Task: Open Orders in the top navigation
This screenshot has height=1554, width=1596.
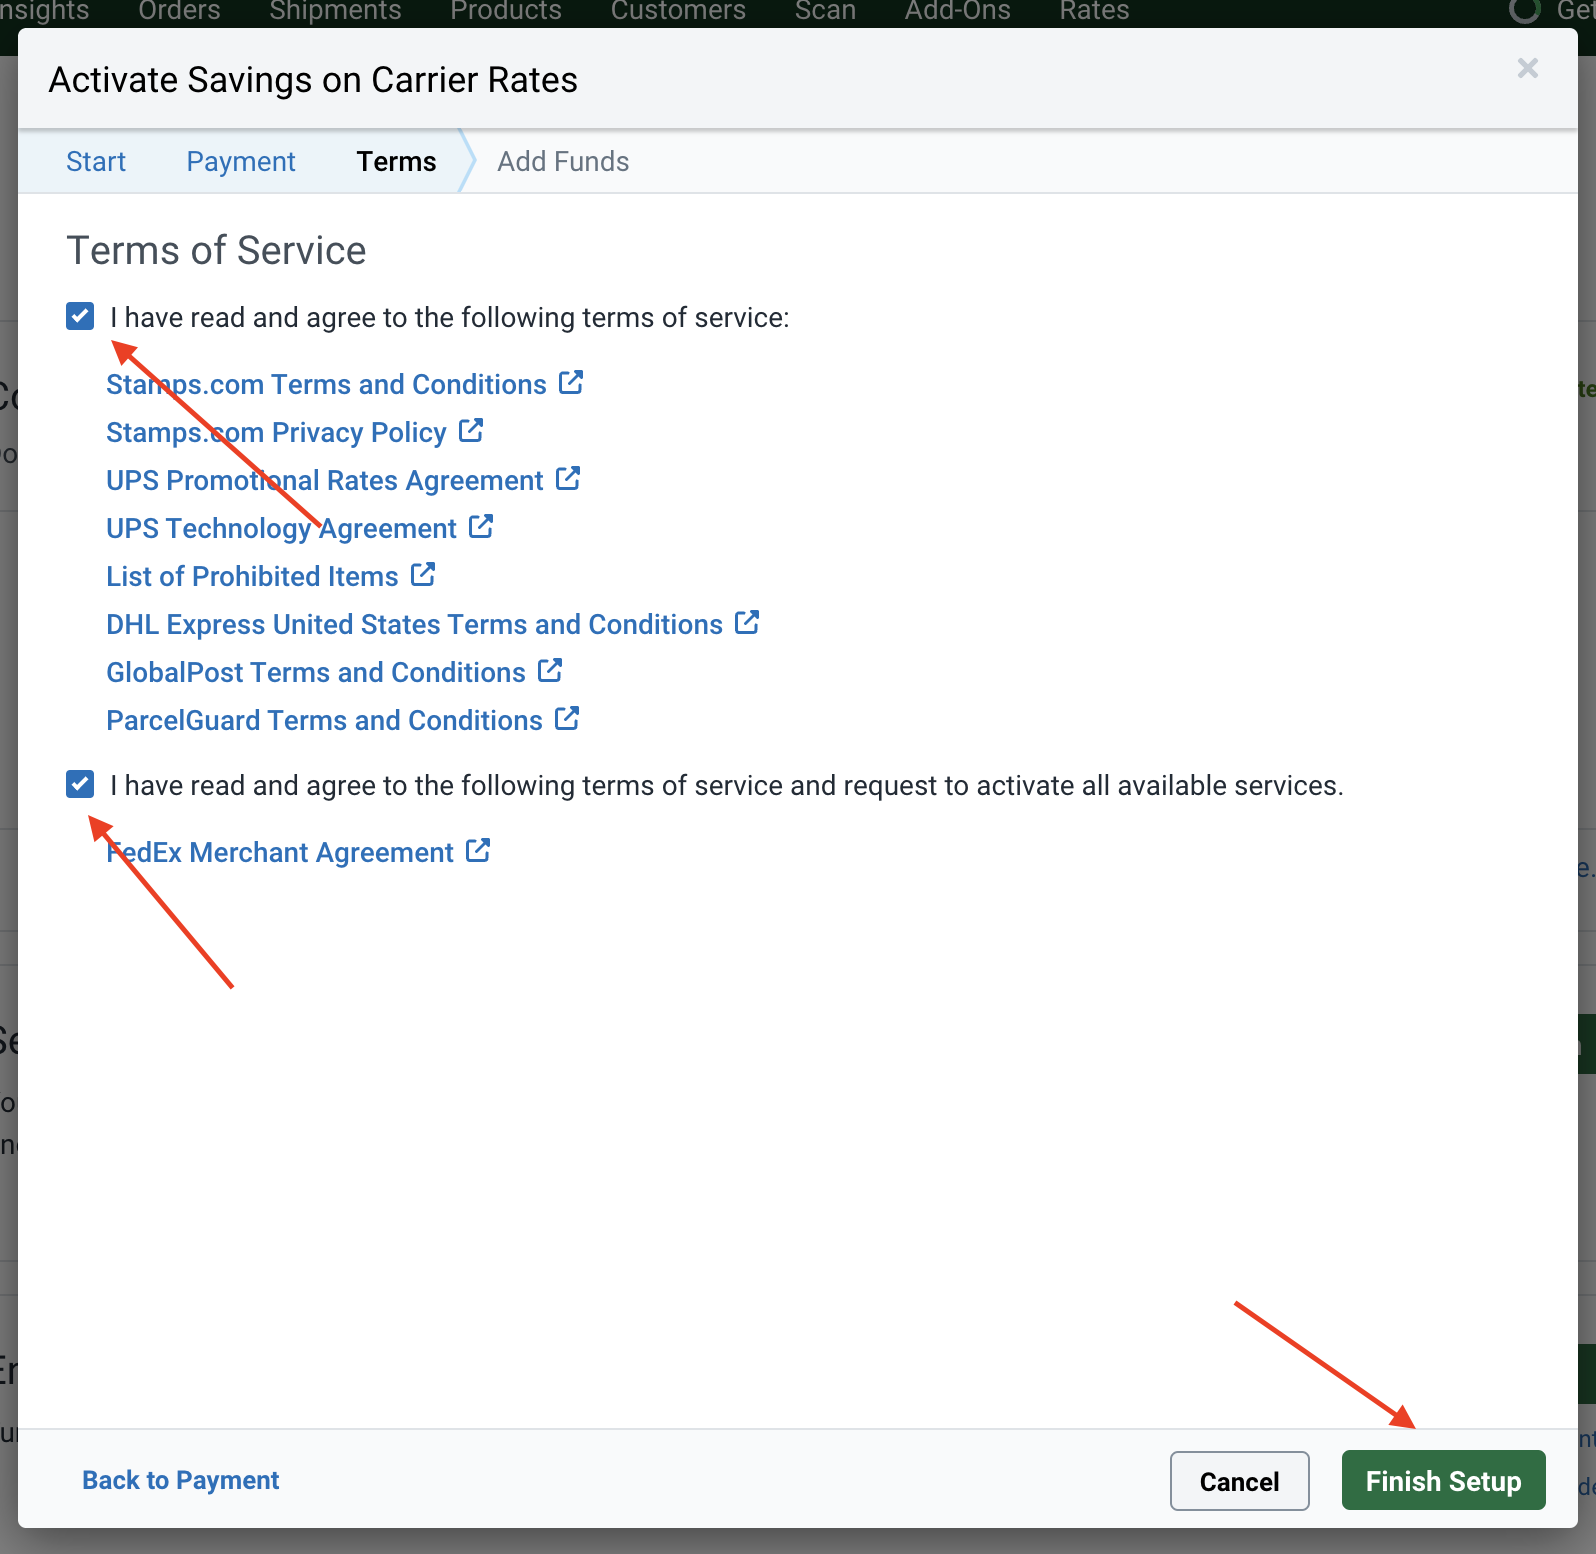Action: (179, 12)
